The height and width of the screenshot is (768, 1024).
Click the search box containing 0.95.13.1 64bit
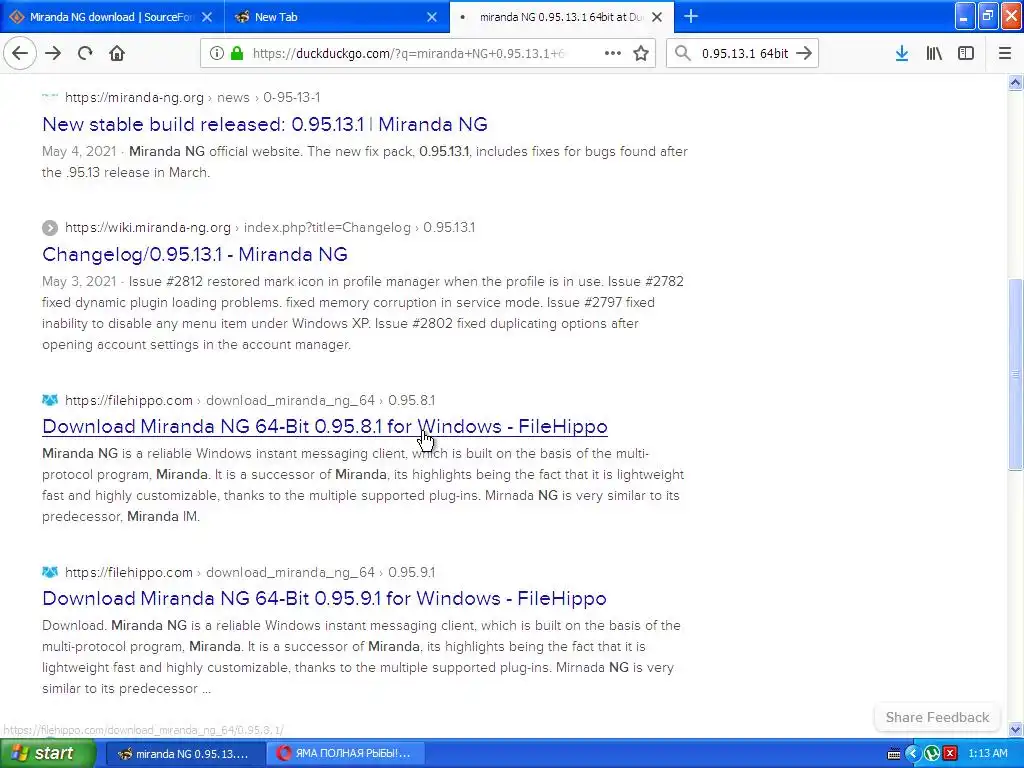coord(744,54)
